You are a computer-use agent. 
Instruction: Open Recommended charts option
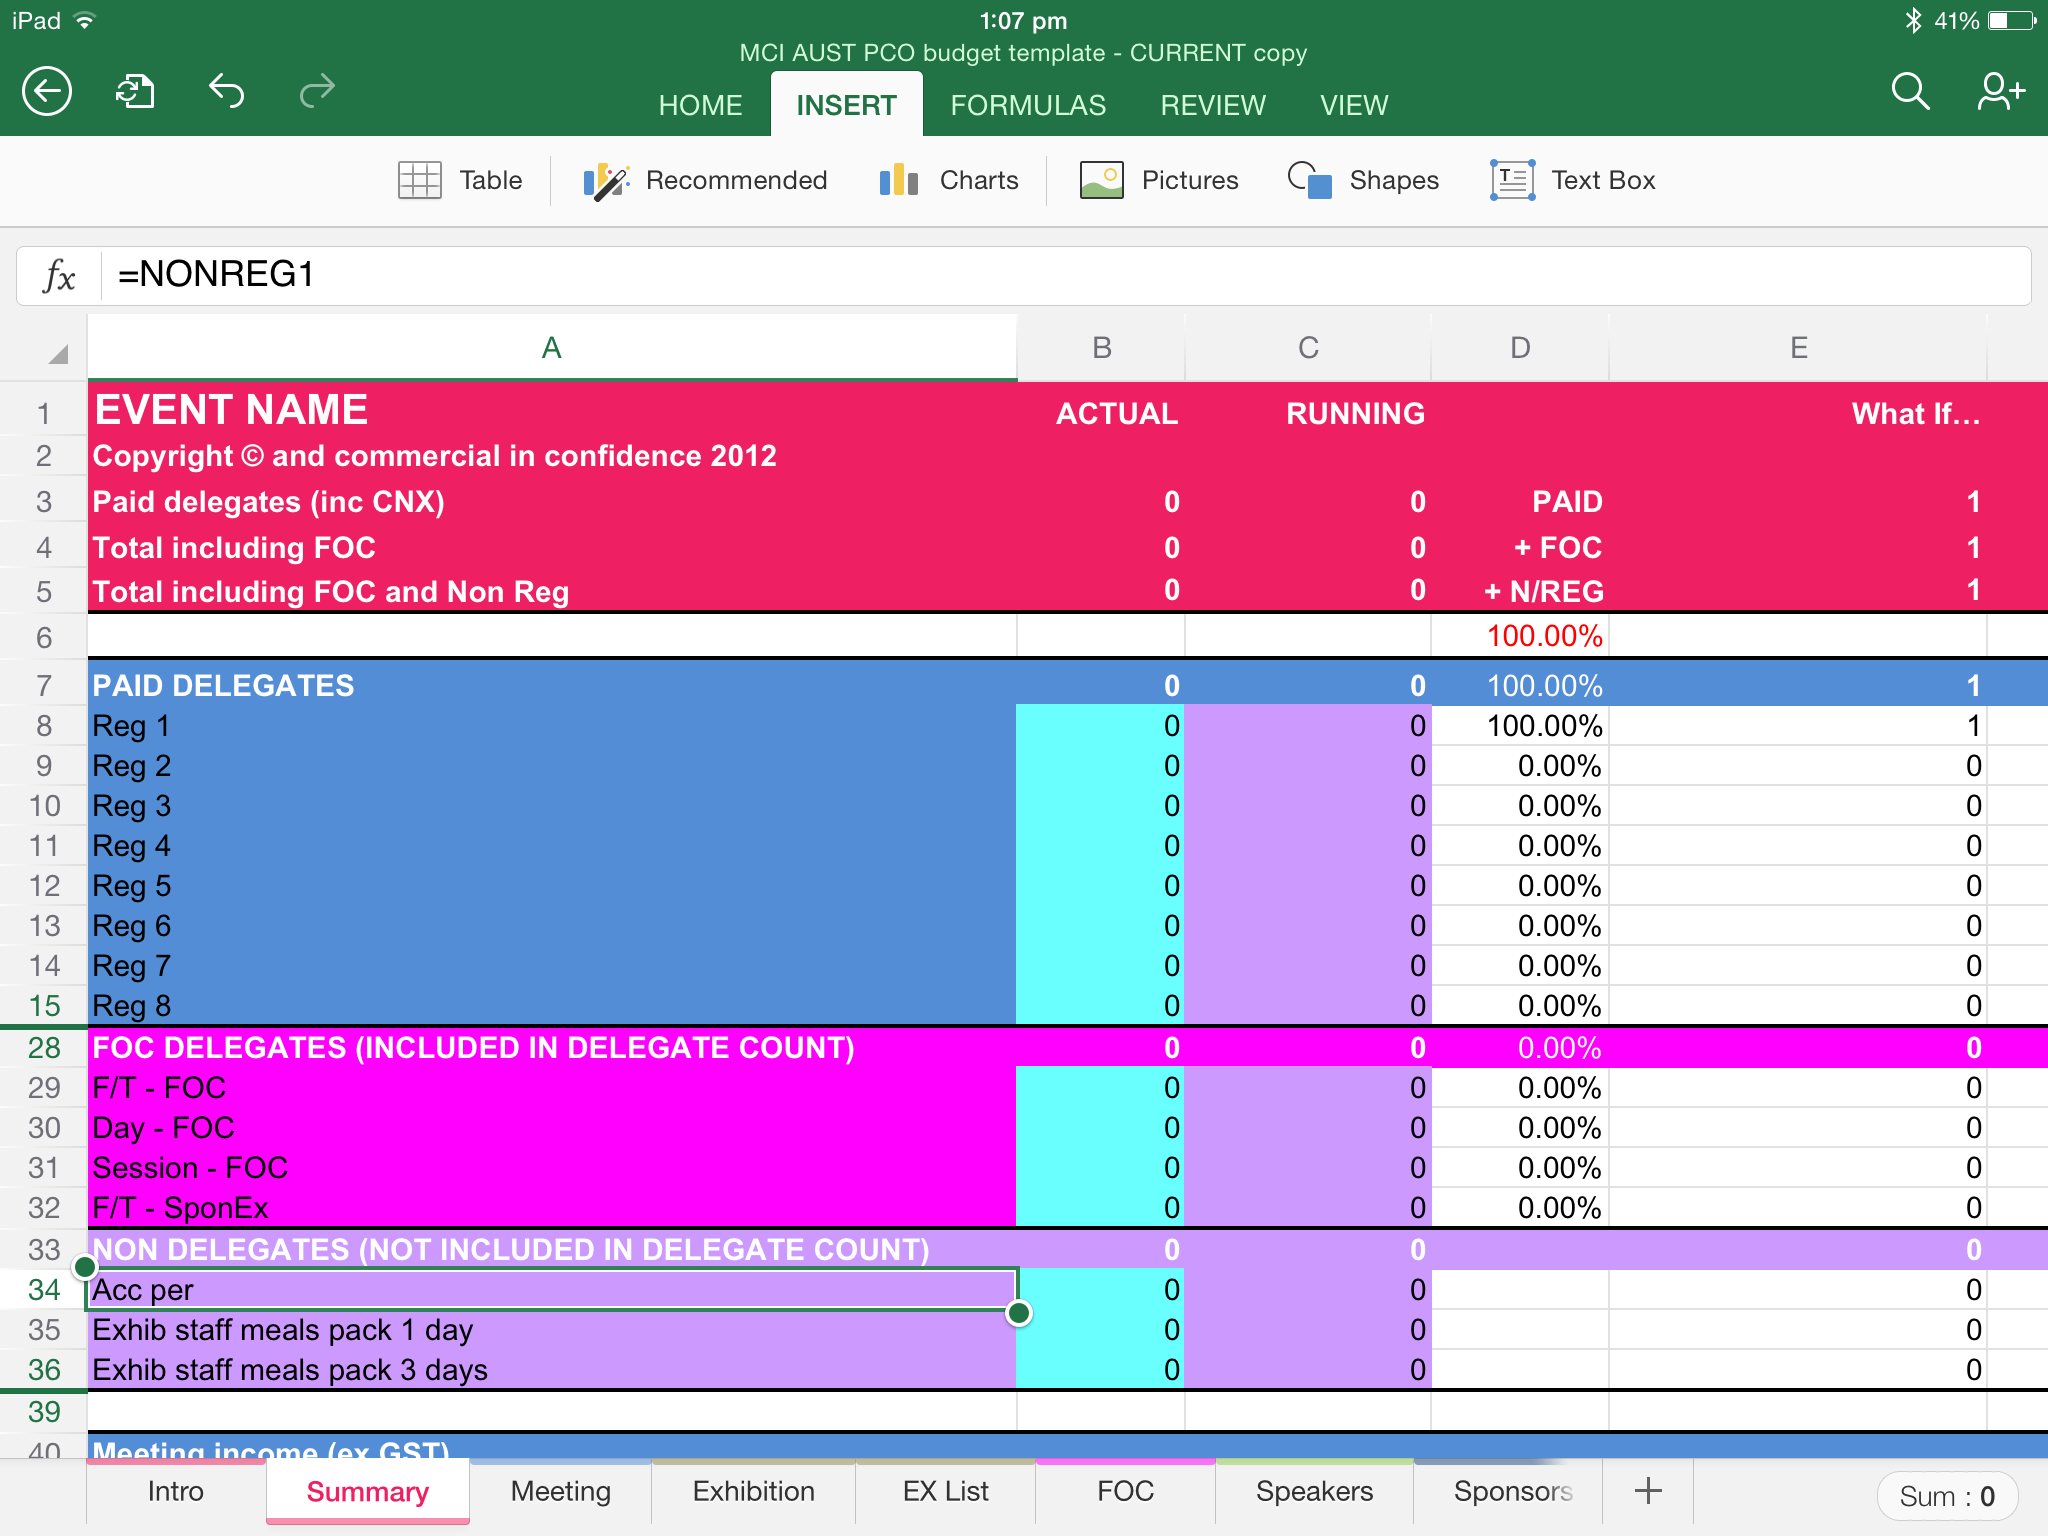[706, 180]
